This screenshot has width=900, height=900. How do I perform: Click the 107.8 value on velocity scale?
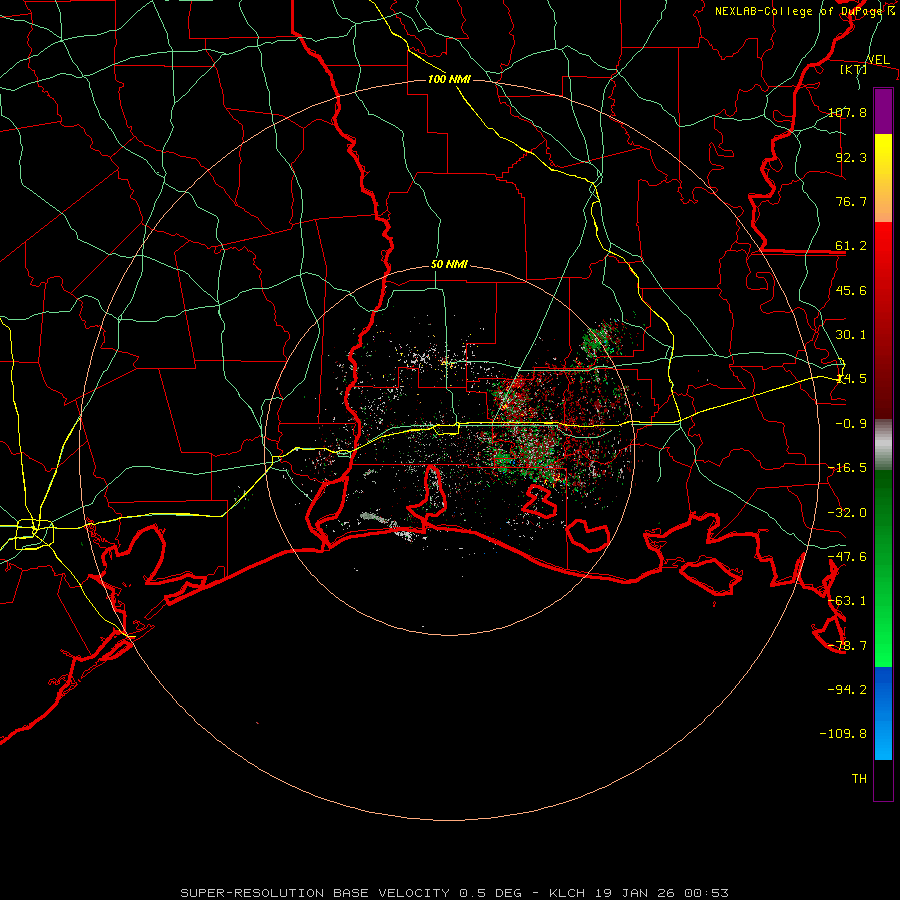[847, 112]
